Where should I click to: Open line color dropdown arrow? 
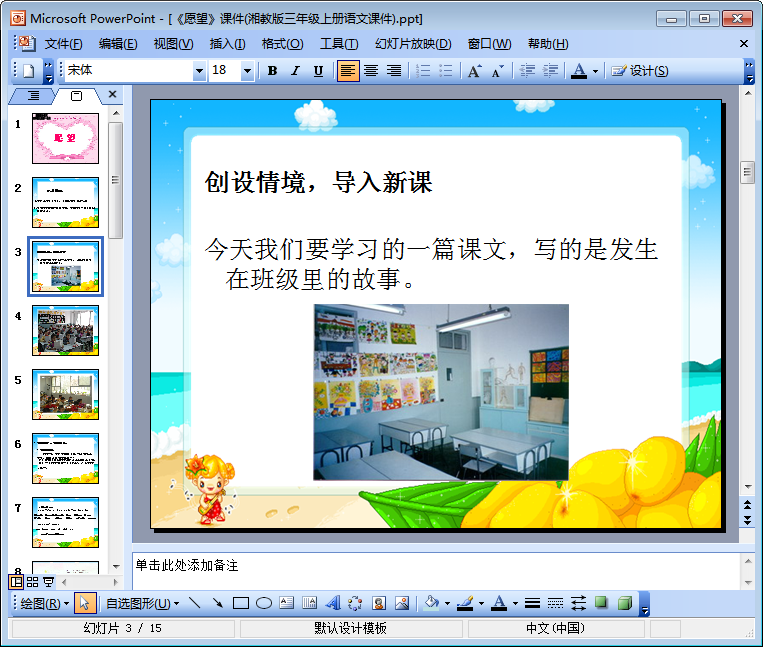(481, 604)
